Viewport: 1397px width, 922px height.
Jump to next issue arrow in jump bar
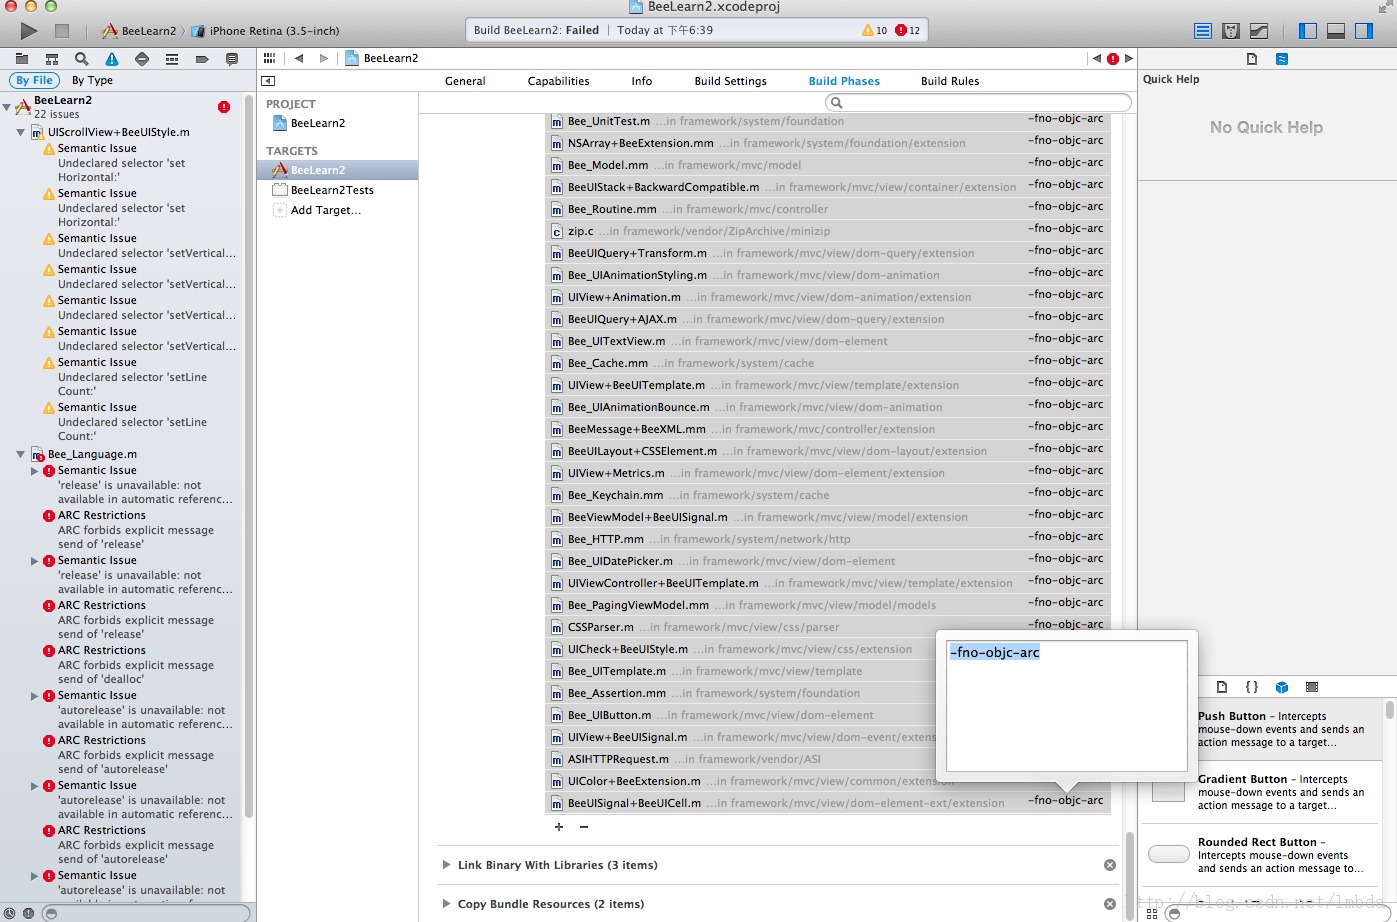pos(1129,58)
